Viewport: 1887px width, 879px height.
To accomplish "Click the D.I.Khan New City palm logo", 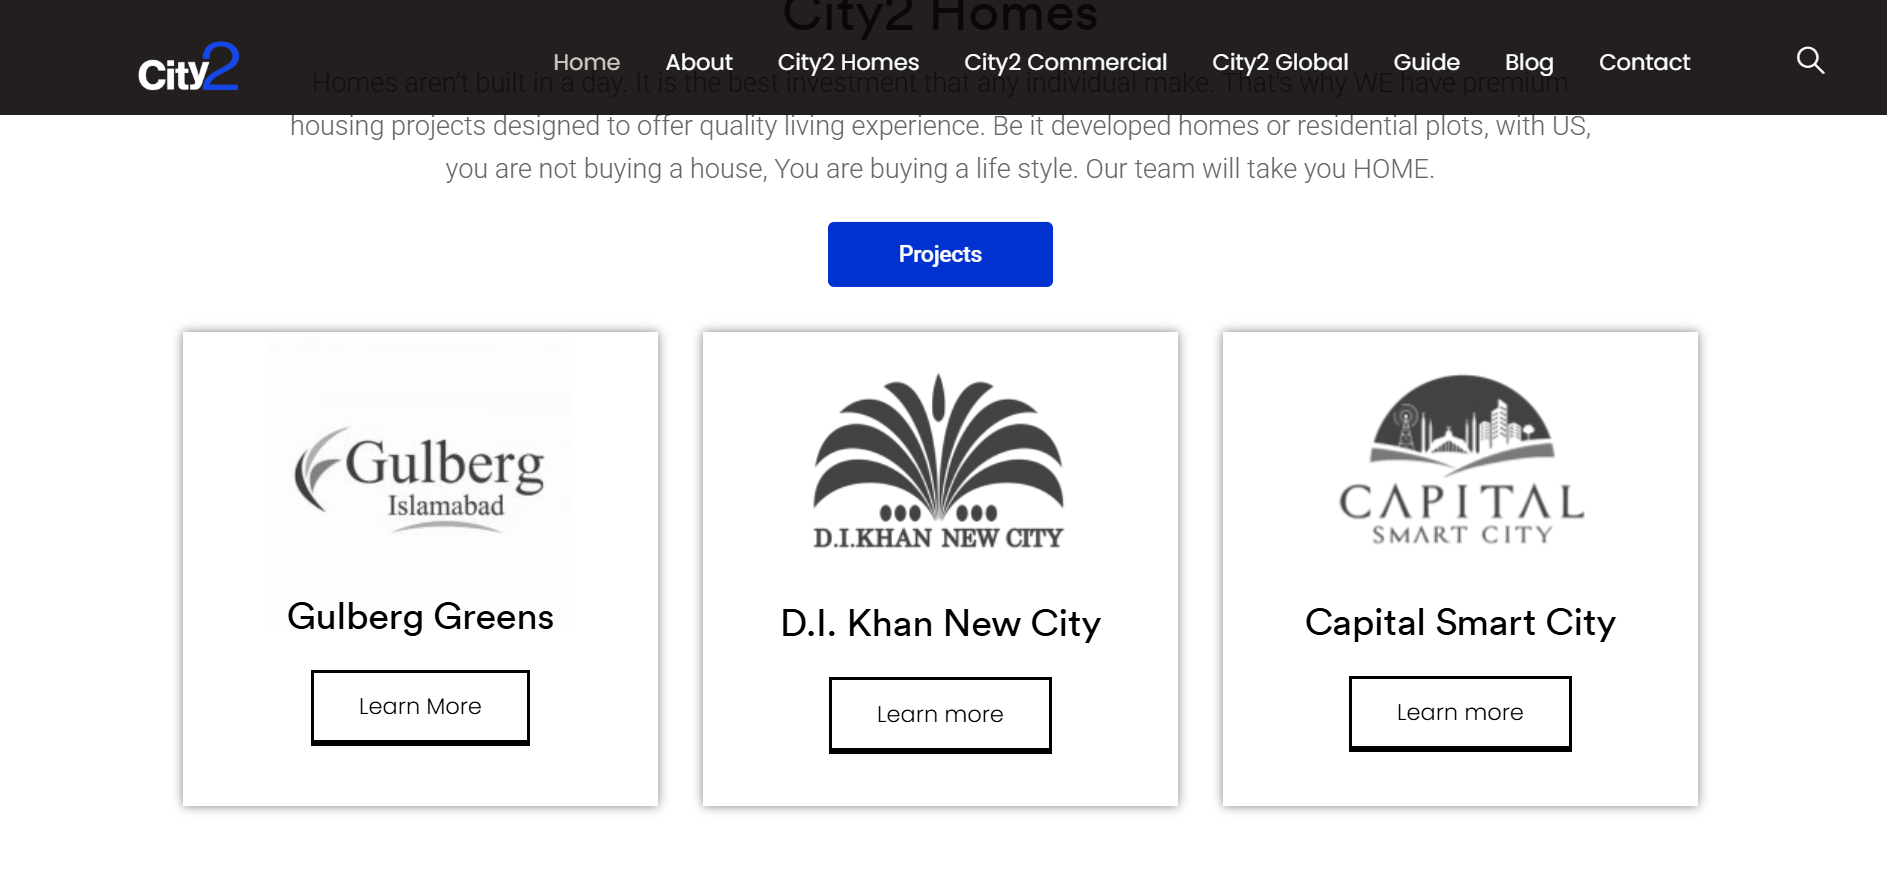I will [939, 462].
